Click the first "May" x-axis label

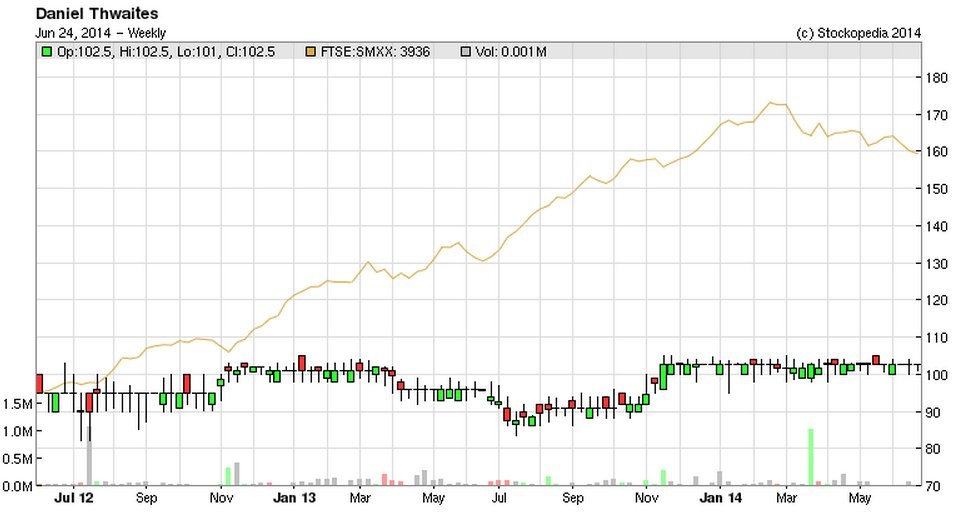[433, 498]
